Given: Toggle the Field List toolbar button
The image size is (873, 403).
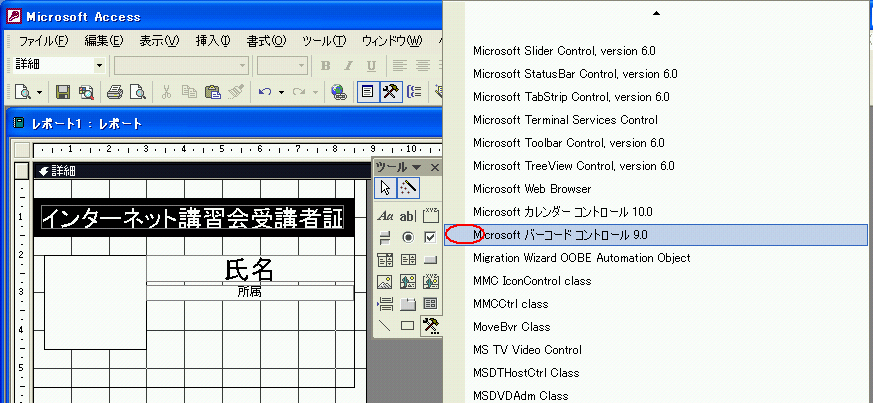Looking at the screenshot, I should pyautogui.click(x=367, y=92).
